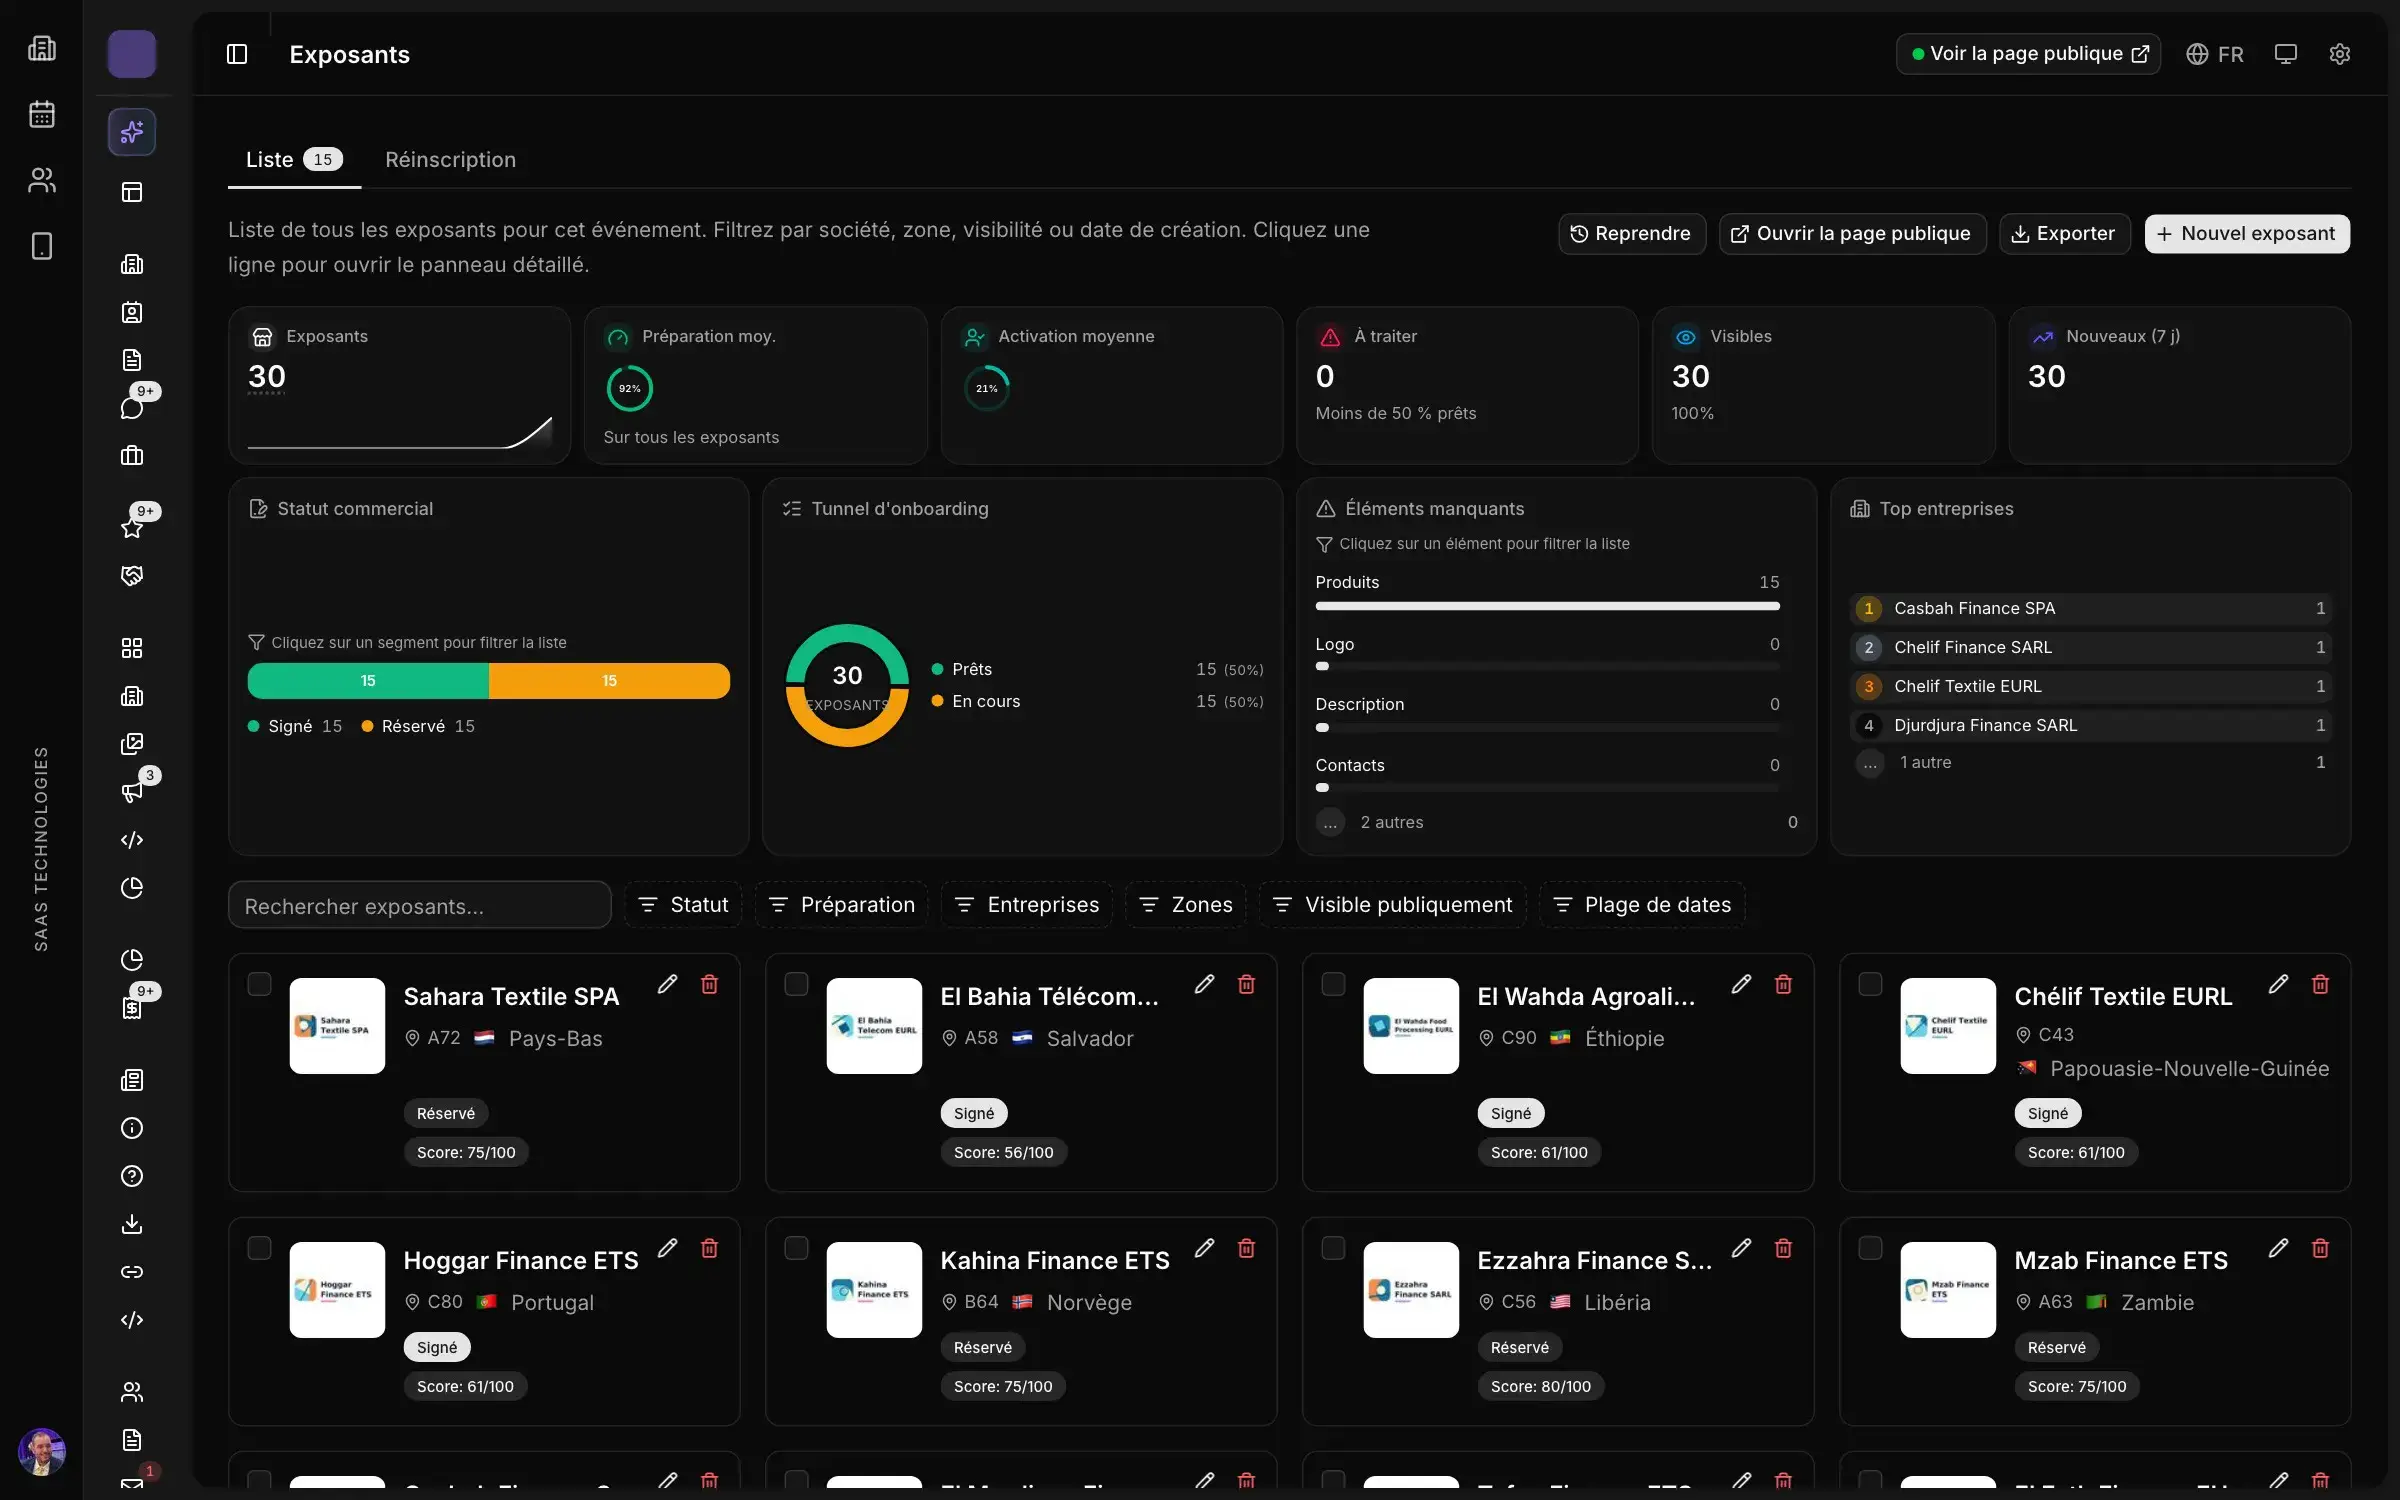This screenshot has width=2400, height=1500.
Task: Tick the checkbox on Sahara Textile SPA card
Action: [259, 984]
